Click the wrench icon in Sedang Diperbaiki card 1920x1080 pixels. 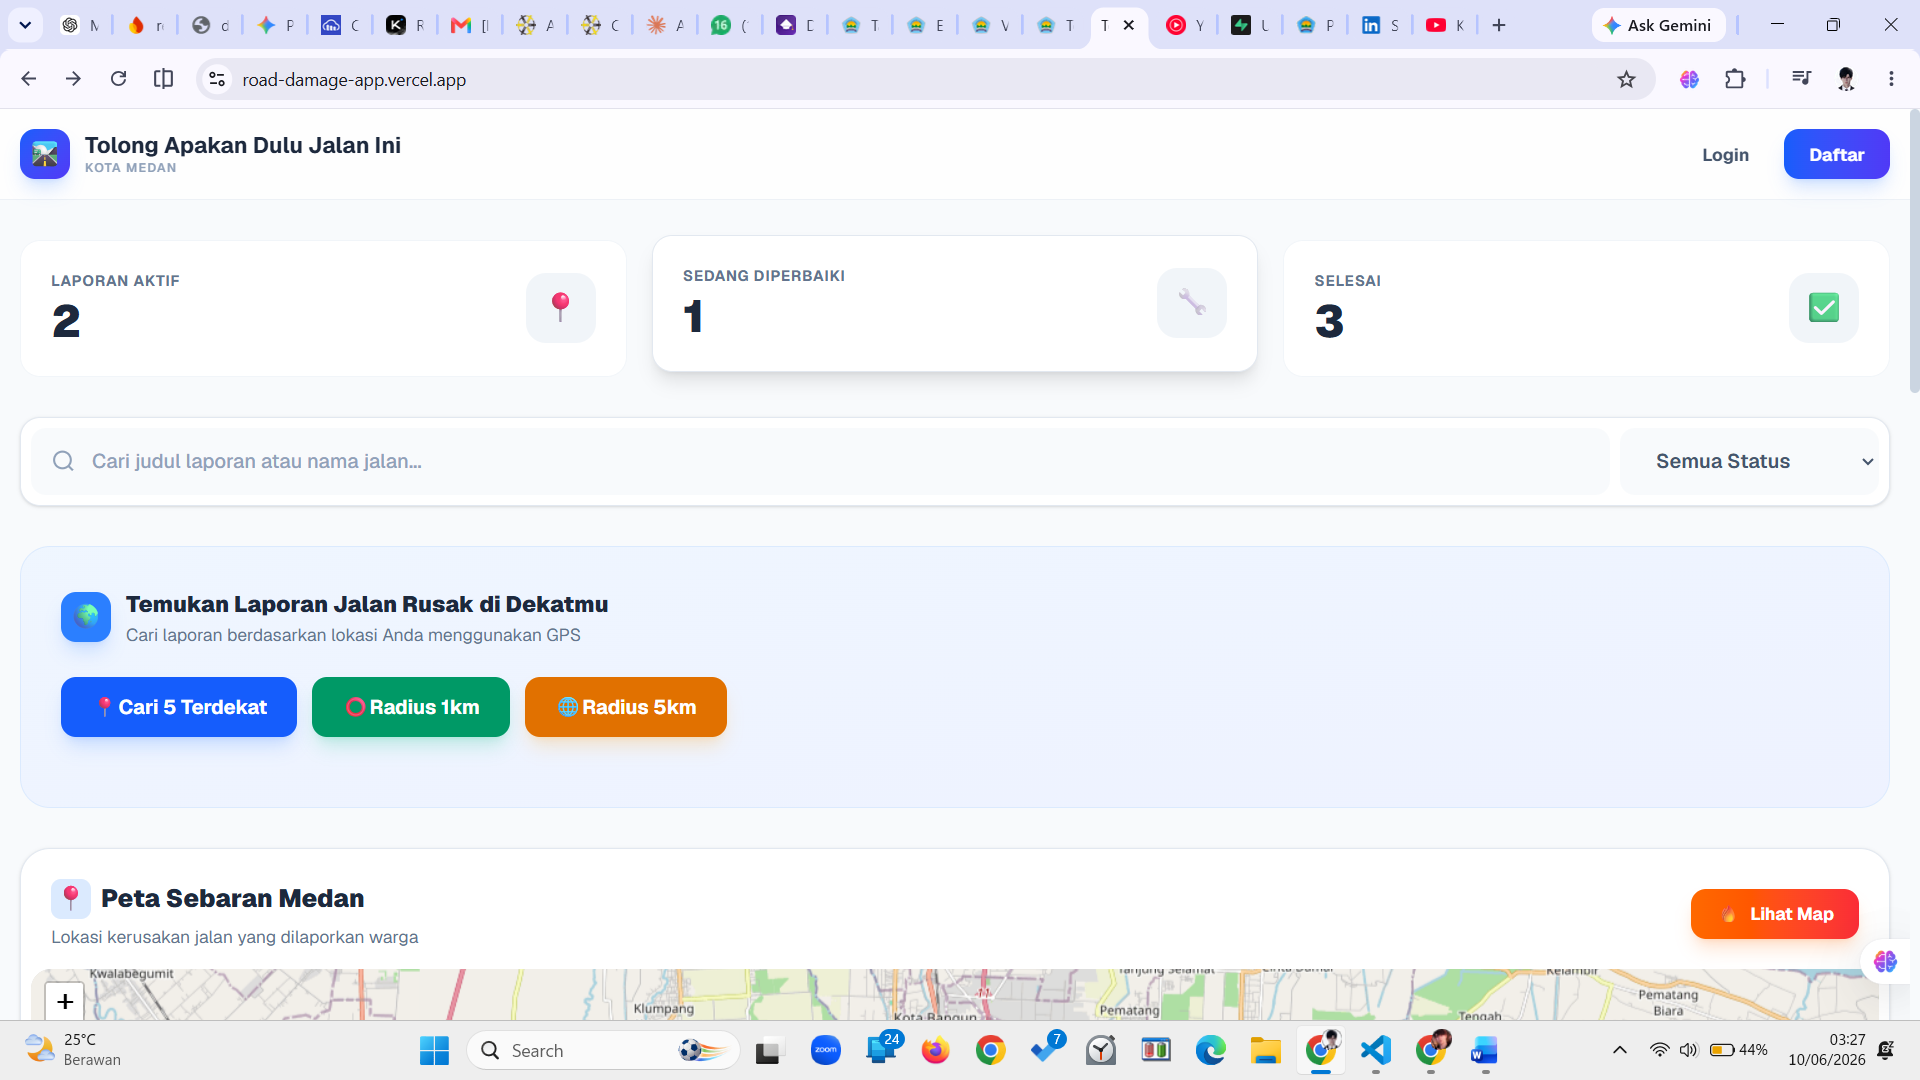pos(1192,303)
